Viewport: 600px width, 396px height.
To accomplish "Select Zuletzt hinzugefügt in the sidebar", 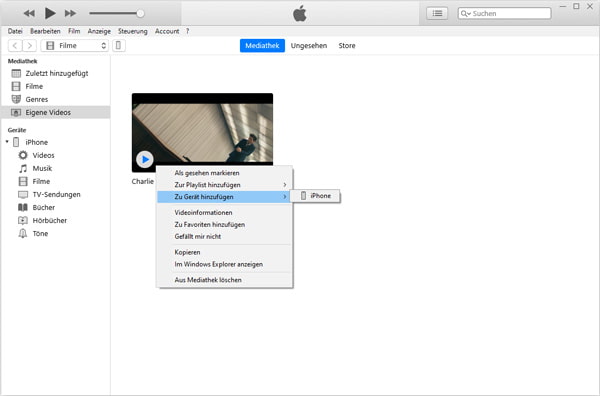I will 55,73.
